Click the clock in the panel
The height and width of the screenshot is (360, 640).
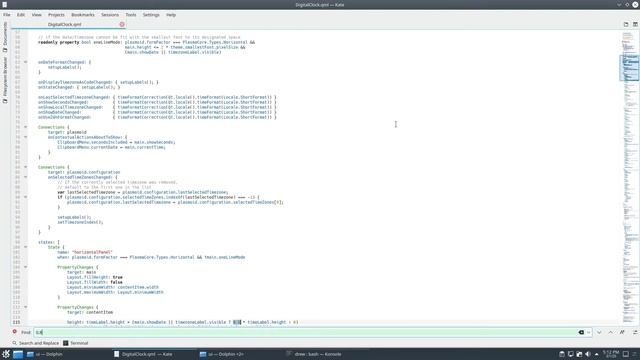click(x=611, y=354)
